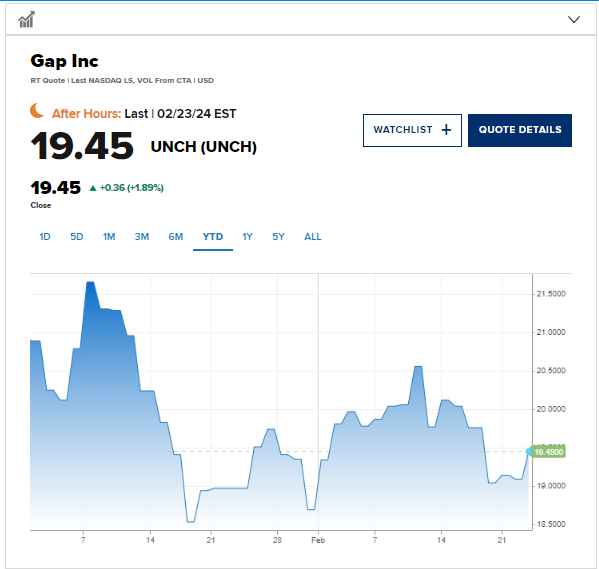Click the 21.0000 price axis label
The width and height of the screenshot is (599, 569).
(x=551, y=332)
